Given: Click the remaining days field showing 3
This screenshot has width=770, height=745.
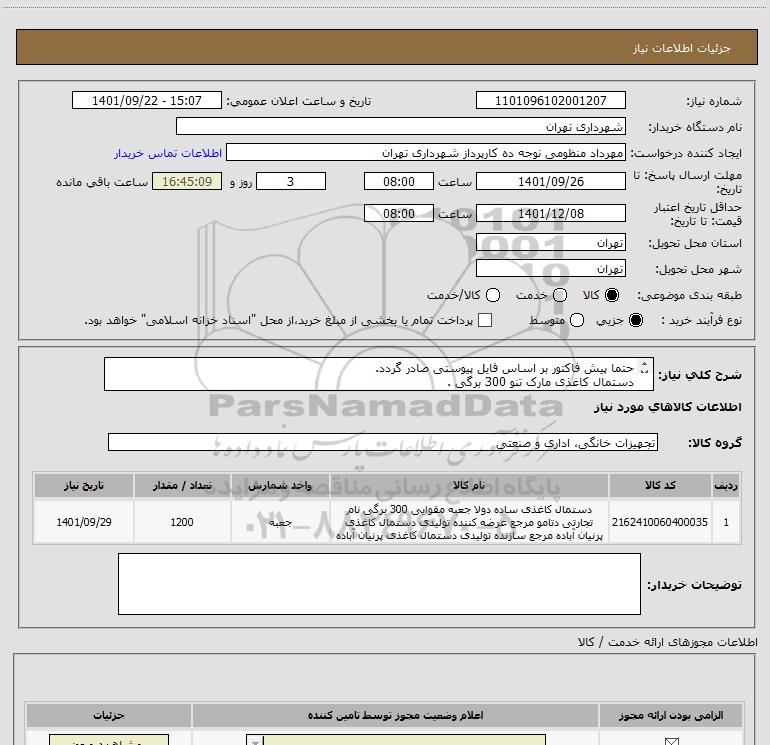Looking at the screenshot, I should tap(291, 181).
